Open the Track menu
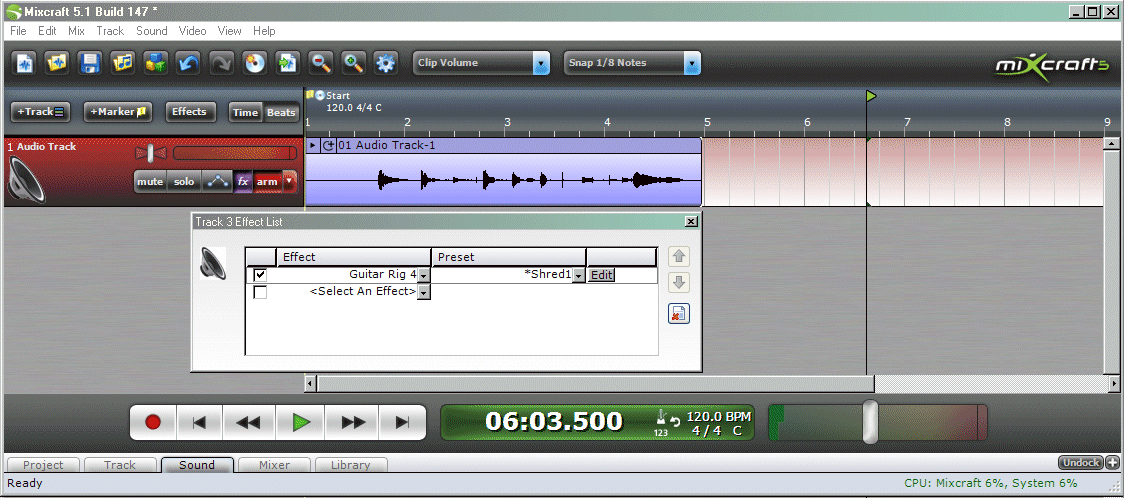This screenshot has height=498, width=1124. tap(110, 31)
